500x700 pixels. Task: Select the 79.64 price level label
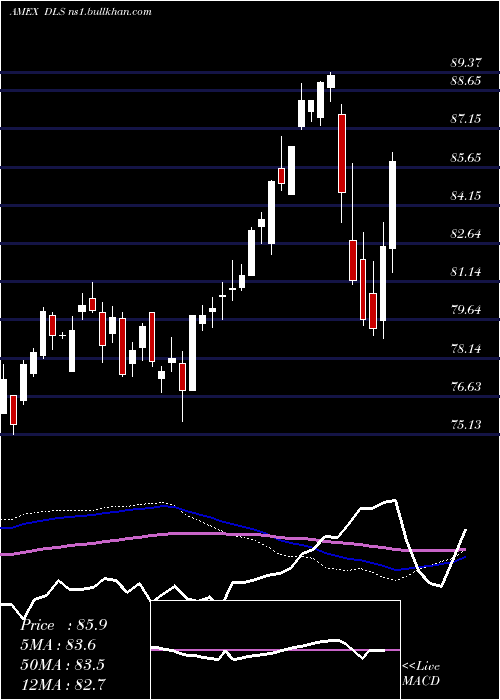466,309
